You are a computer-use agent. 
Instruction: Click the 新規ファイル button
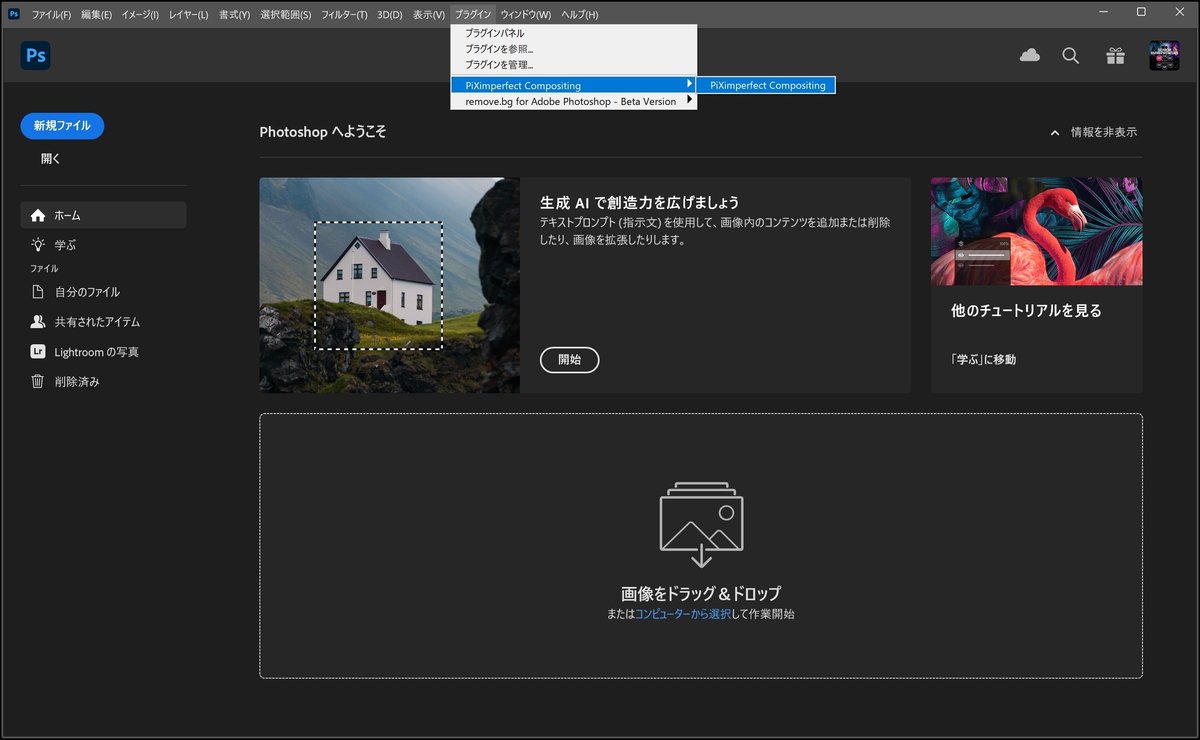[x=62, y=126]
